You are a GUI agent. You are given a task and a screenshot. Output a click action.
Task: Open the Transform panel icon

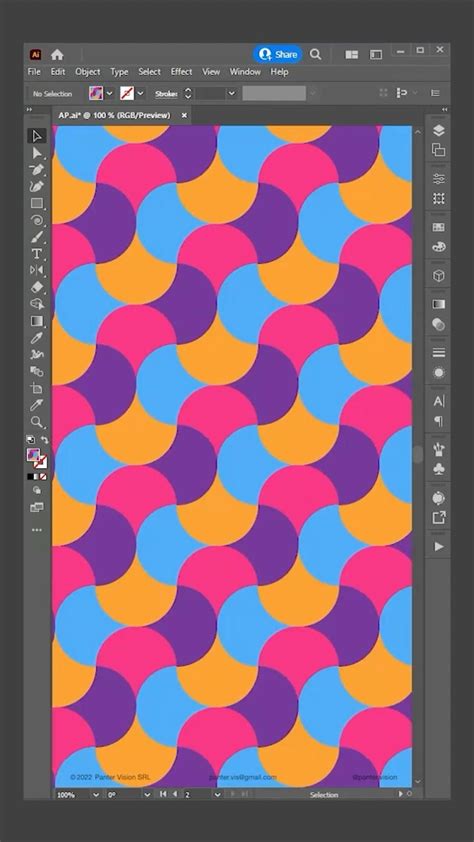pos(439,199)
